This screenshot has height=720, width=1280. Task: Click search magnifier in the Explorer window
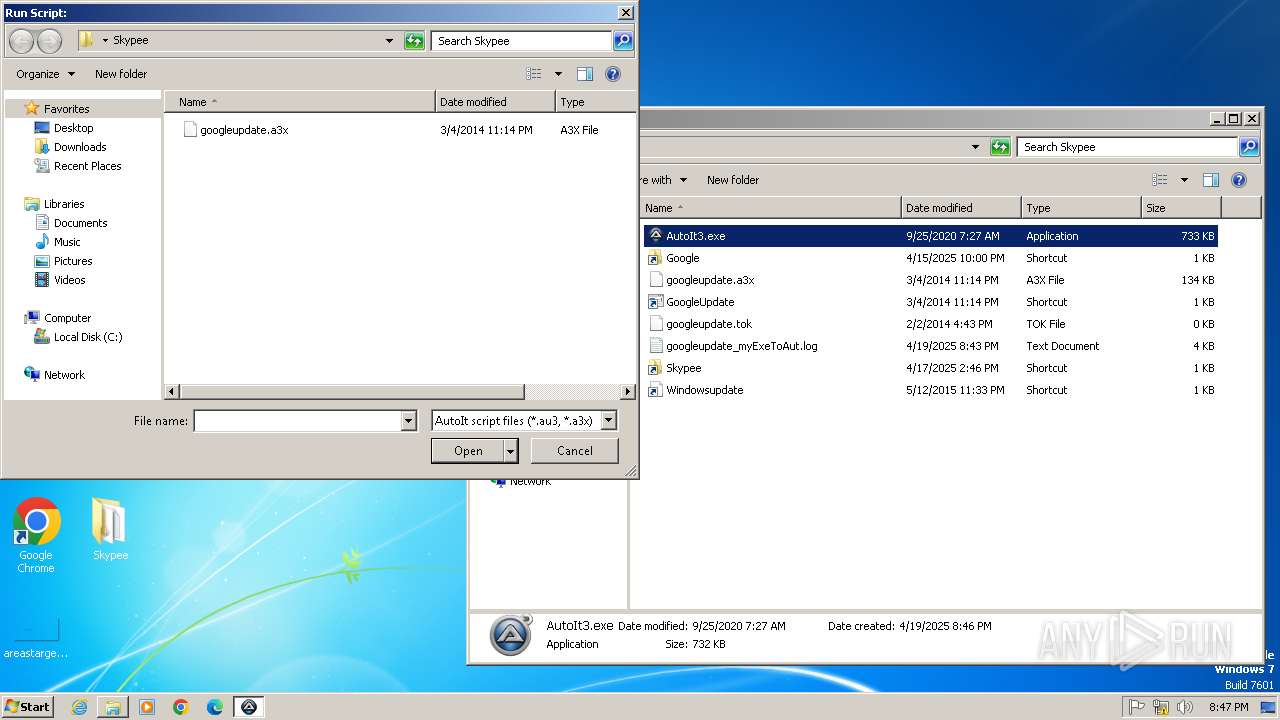tap(1249, 147)
